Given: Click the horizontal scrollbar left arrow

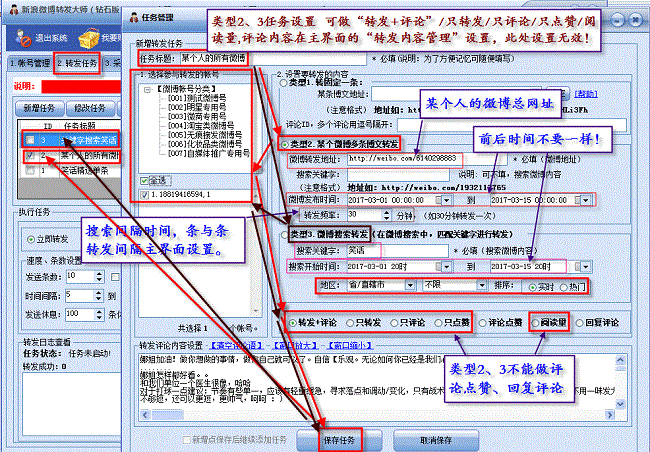Looking at the screenshot, I should pyautogui.click(x=145, y=415).
